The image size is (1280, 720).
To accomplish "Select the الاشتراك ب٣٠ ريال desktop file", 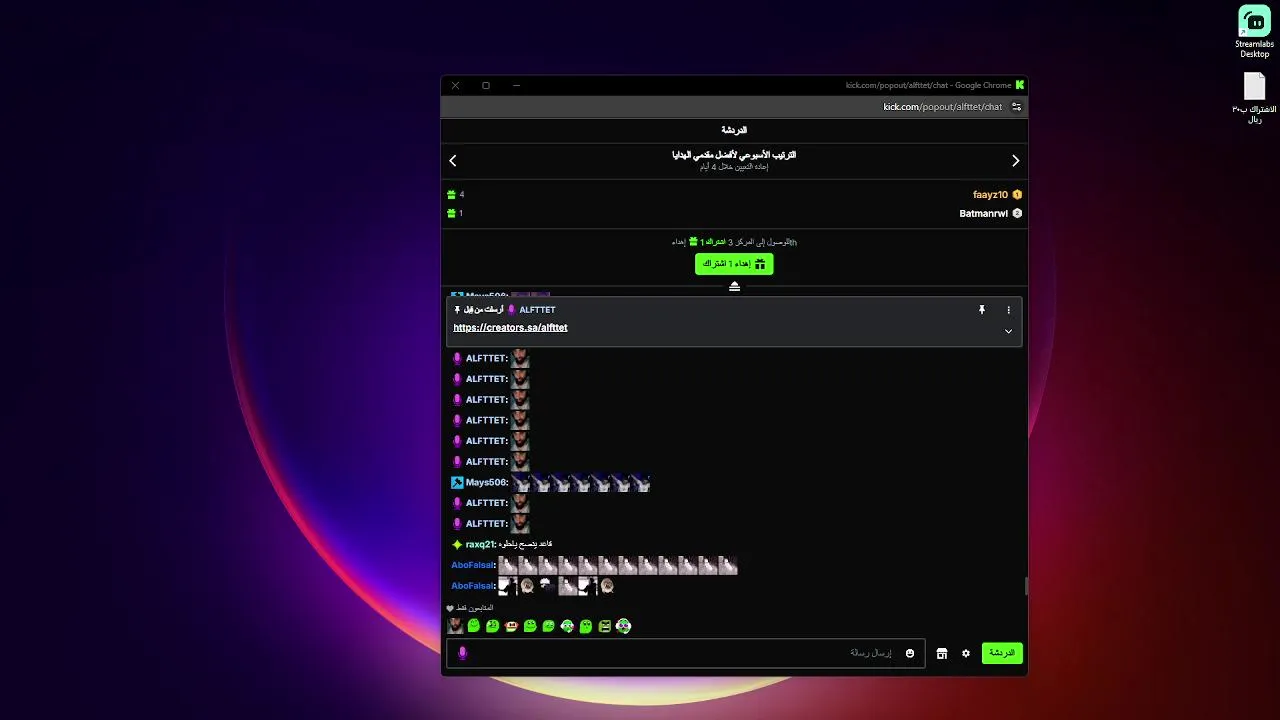I will click(x=1254, y=98).
